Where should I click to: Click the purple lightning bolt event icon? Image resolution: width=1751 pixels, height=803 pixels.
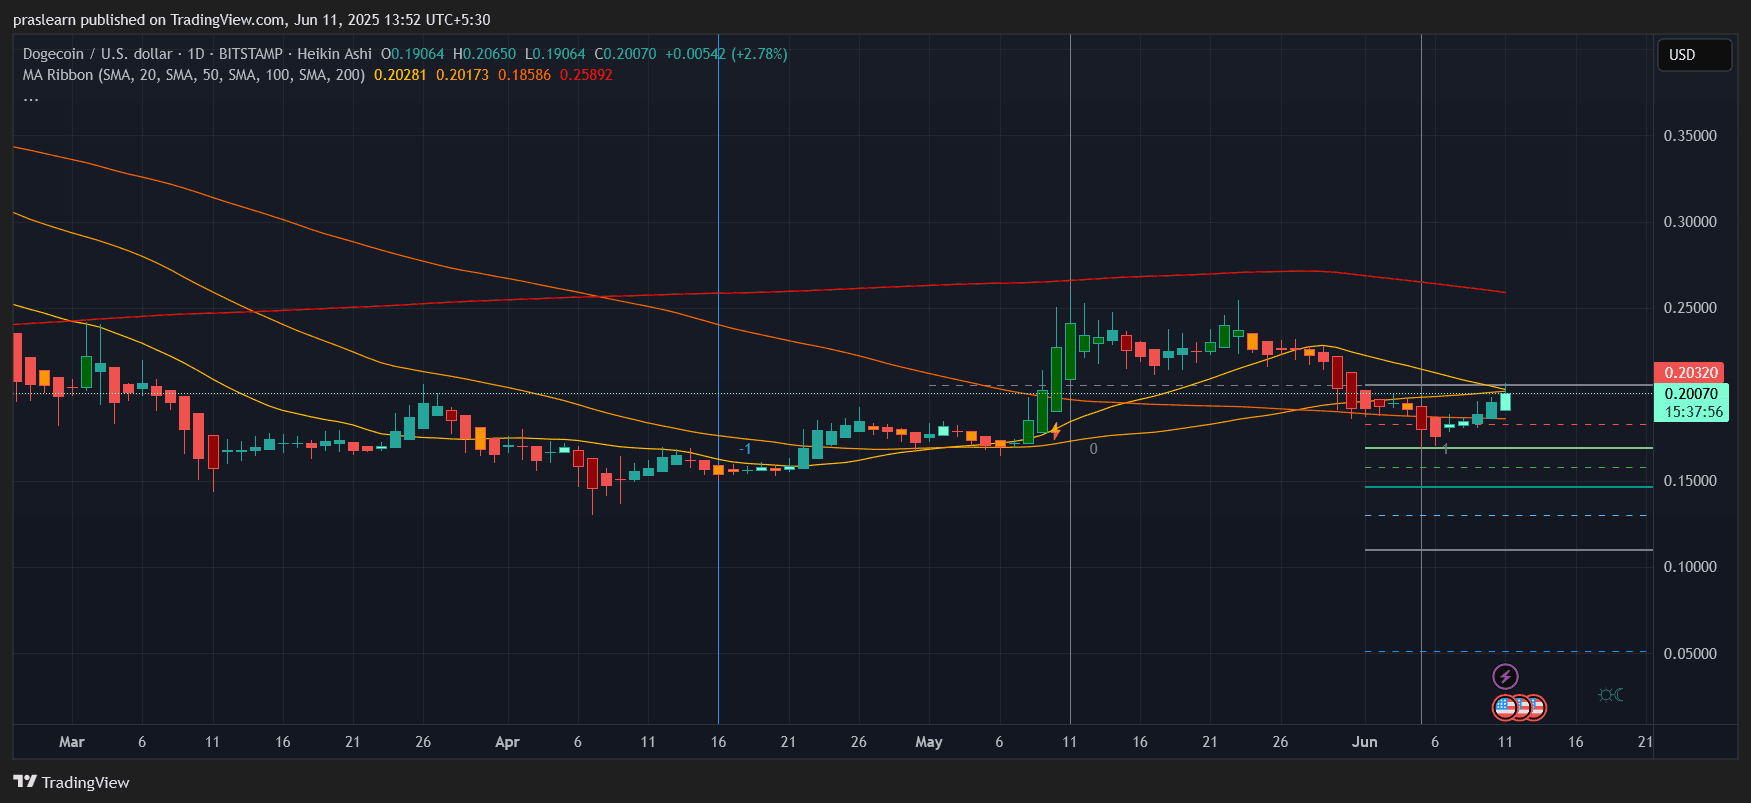tap(1505, 677)
